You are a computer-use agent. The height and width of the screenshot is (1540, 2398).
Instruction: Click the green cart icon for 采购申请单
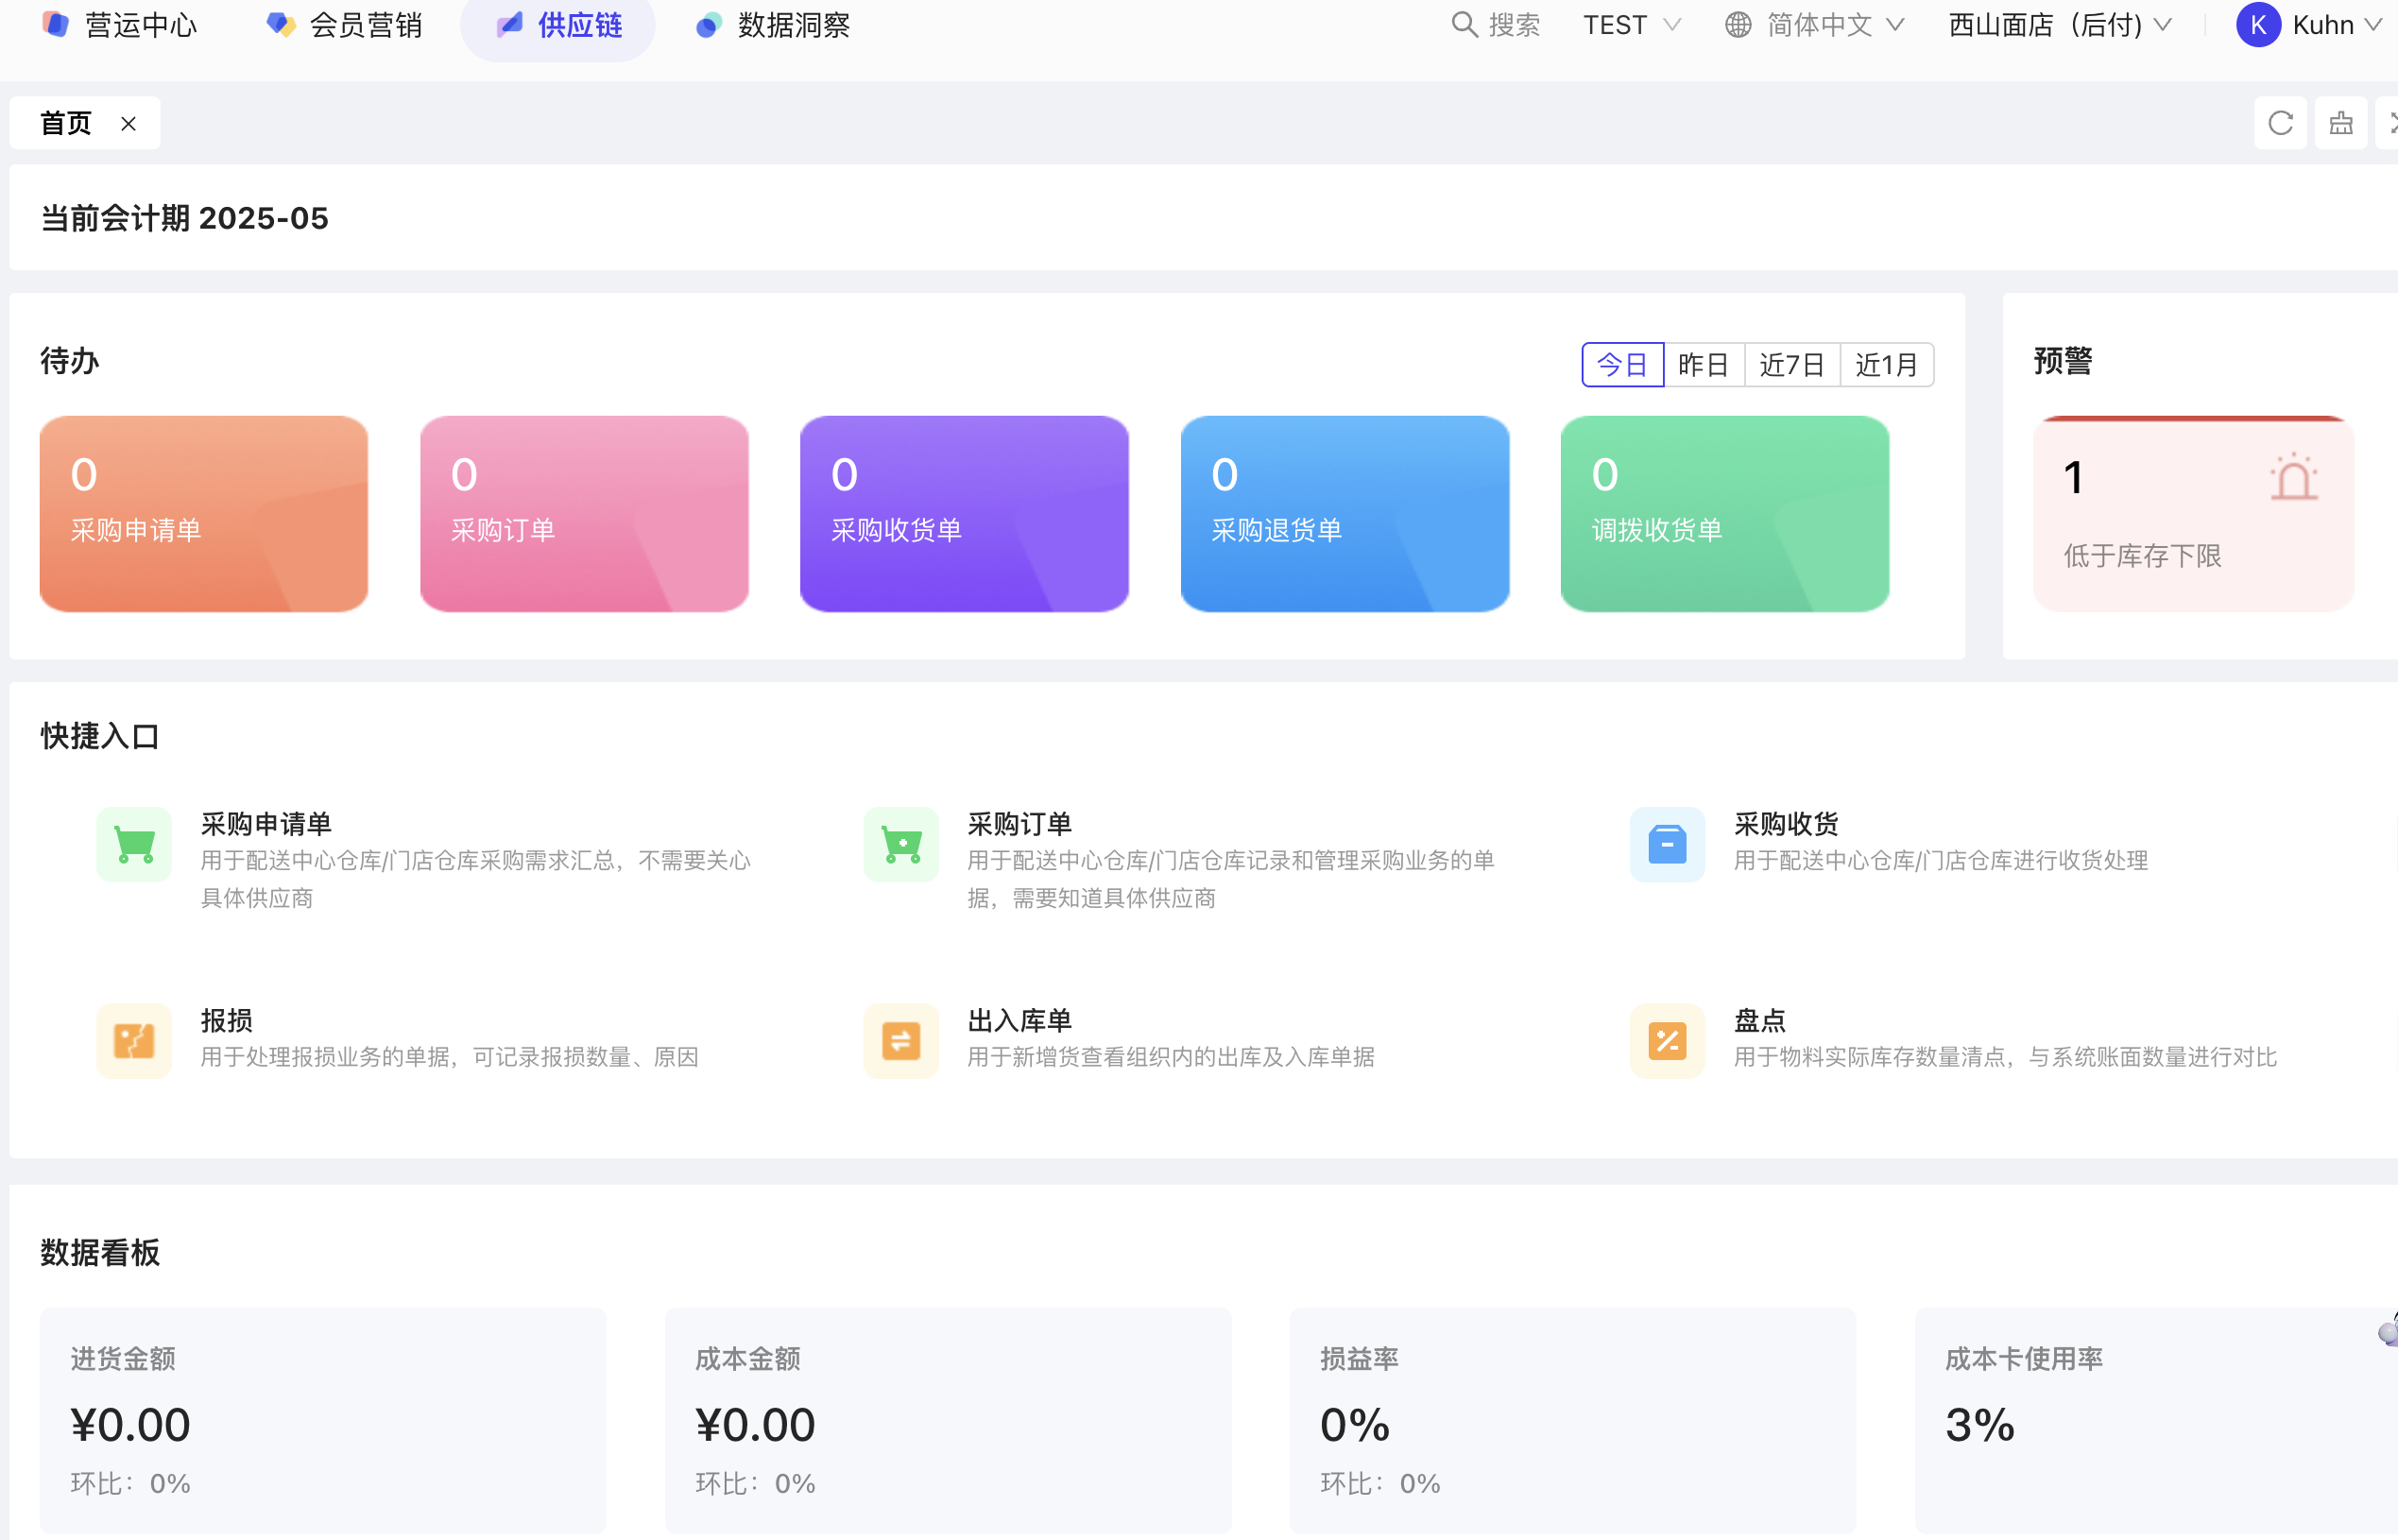click(134, 845)
